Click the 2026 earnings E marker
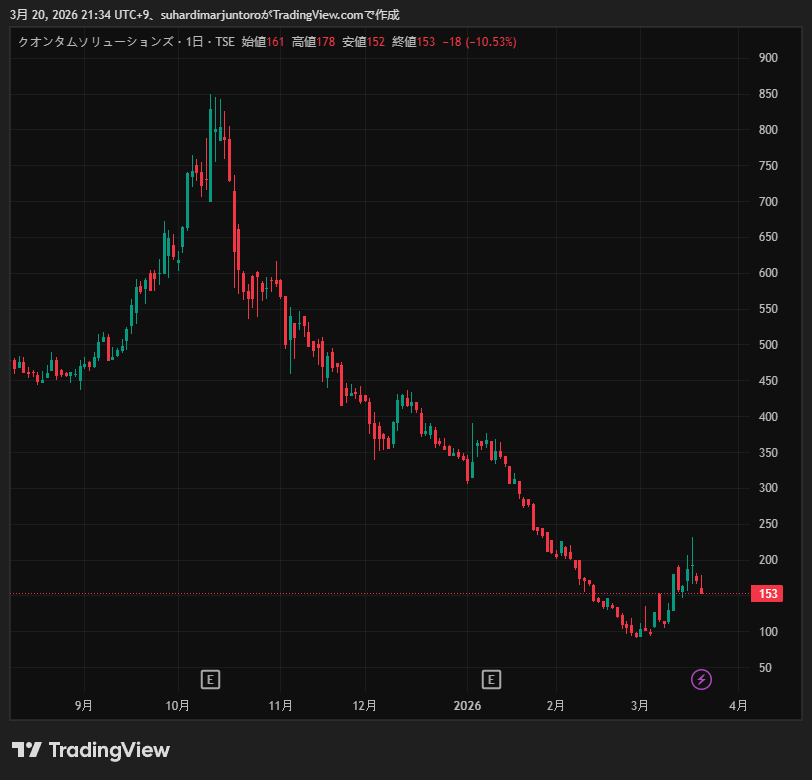 491,679
